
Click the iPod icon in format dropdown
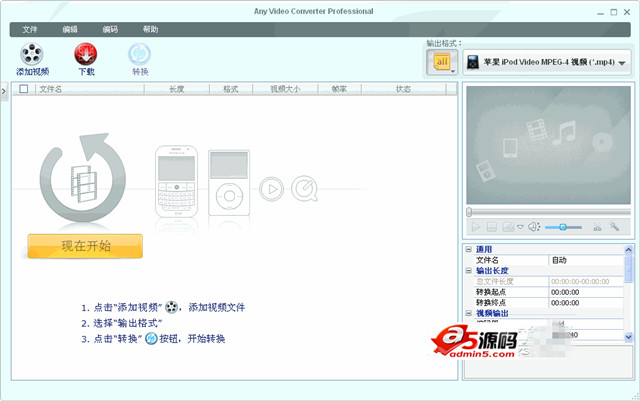click(473, 62)
